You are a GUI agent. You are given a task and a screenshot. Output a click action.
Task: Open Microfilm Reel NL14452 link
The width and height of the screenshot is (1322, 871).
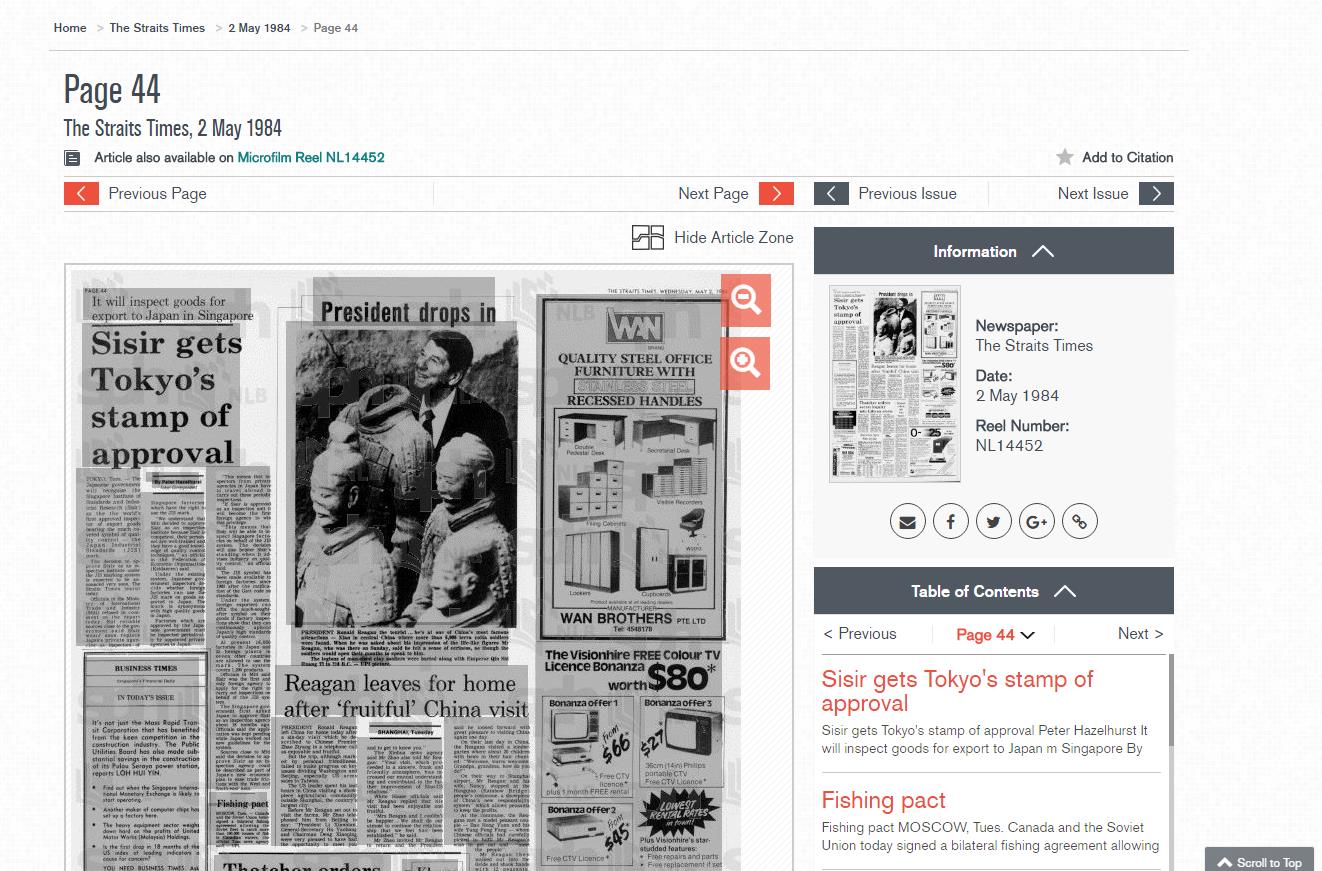[311, 157]
